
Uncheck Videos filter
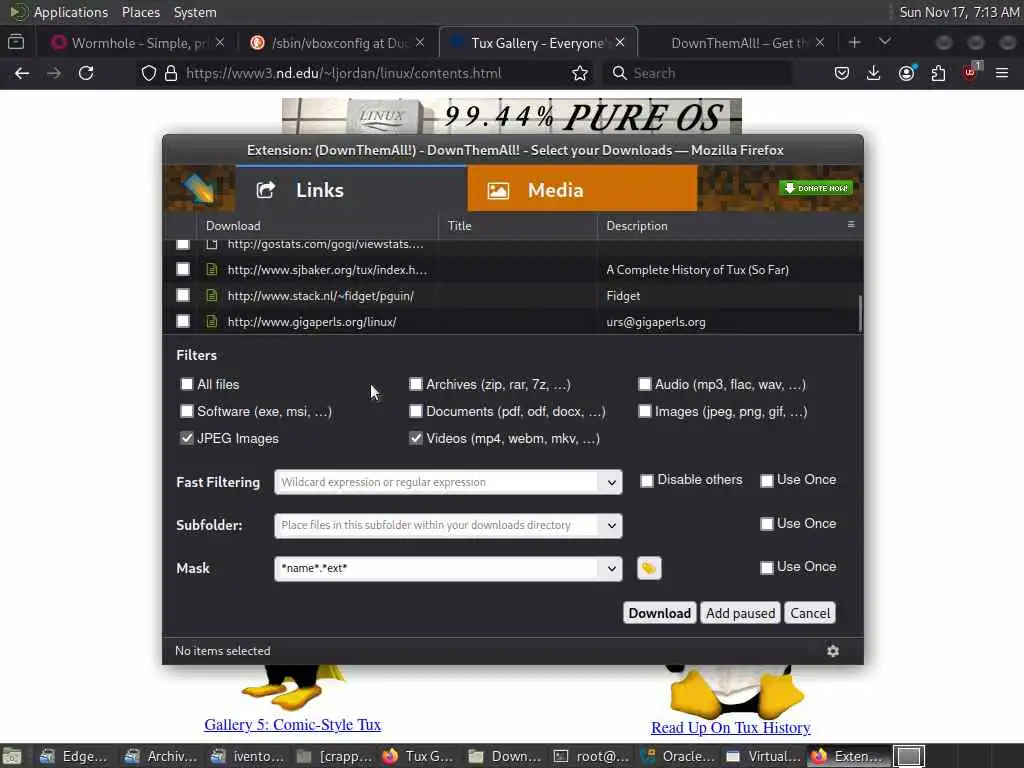pyautogui.click(x=415, y=438)
